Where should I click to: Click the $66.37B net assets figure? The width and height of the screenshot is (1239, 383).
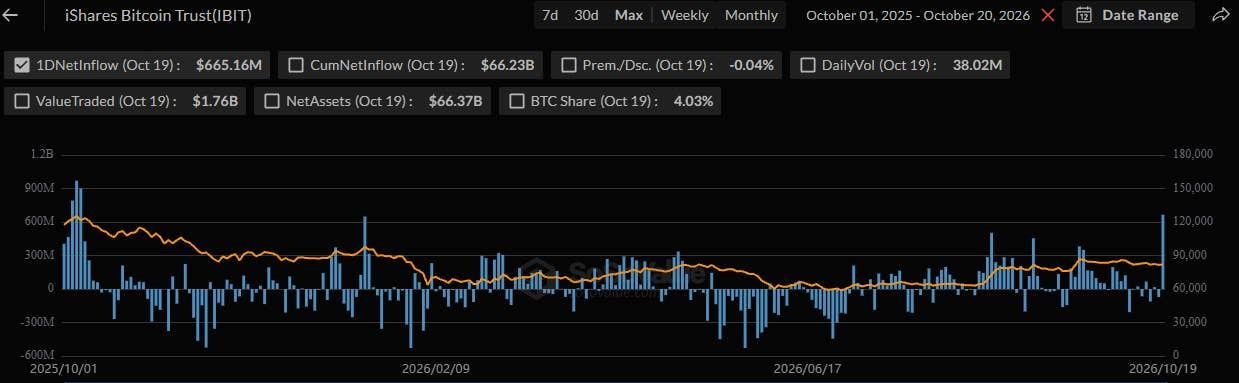click(455, 101)
